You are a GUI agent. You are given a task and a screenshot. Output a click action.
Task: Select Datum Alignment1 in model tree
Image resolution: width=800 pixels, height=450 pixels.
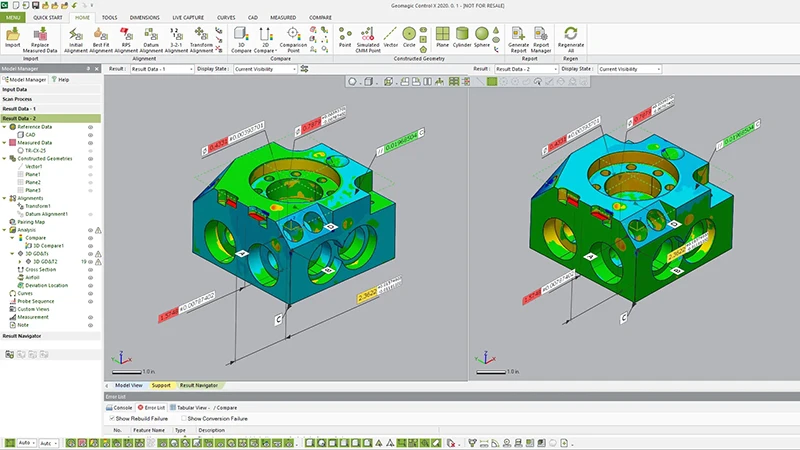click(x=46, y=214)
